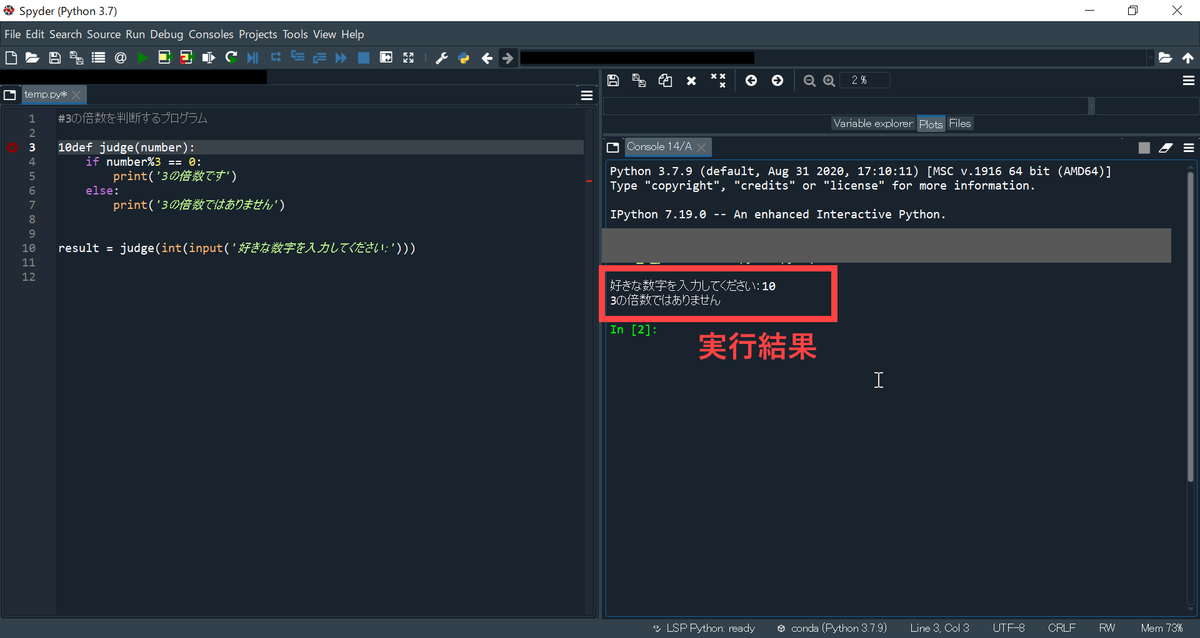Open the Debug menu
Viewport: 1200px width, 638px height.
pos(167,34)
